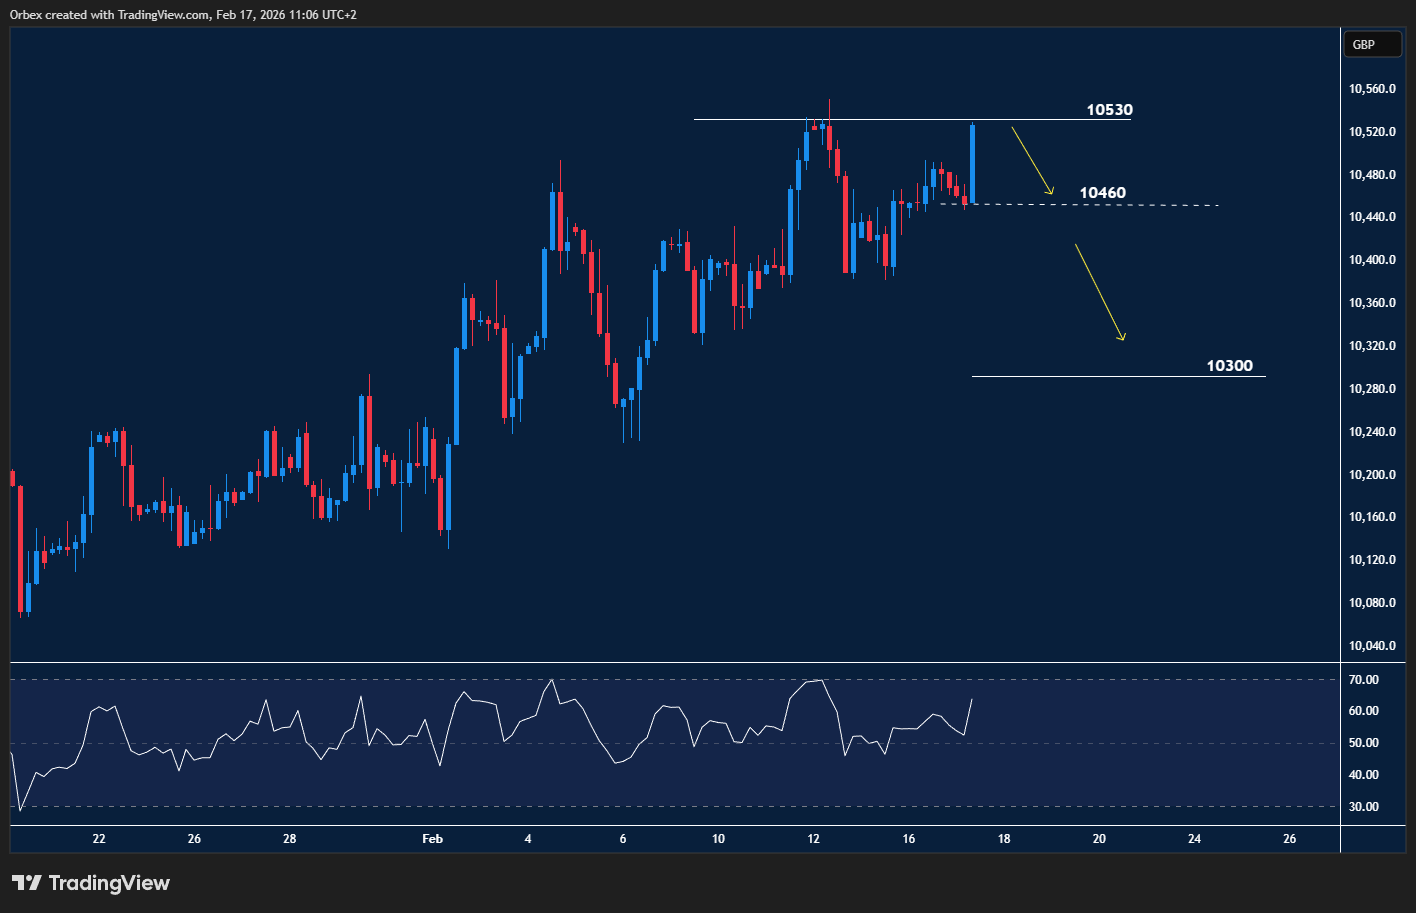Click the 26 date at far right axis
The width and height of the screenshot is (1416, 913).
click(x=1289, y=839)
